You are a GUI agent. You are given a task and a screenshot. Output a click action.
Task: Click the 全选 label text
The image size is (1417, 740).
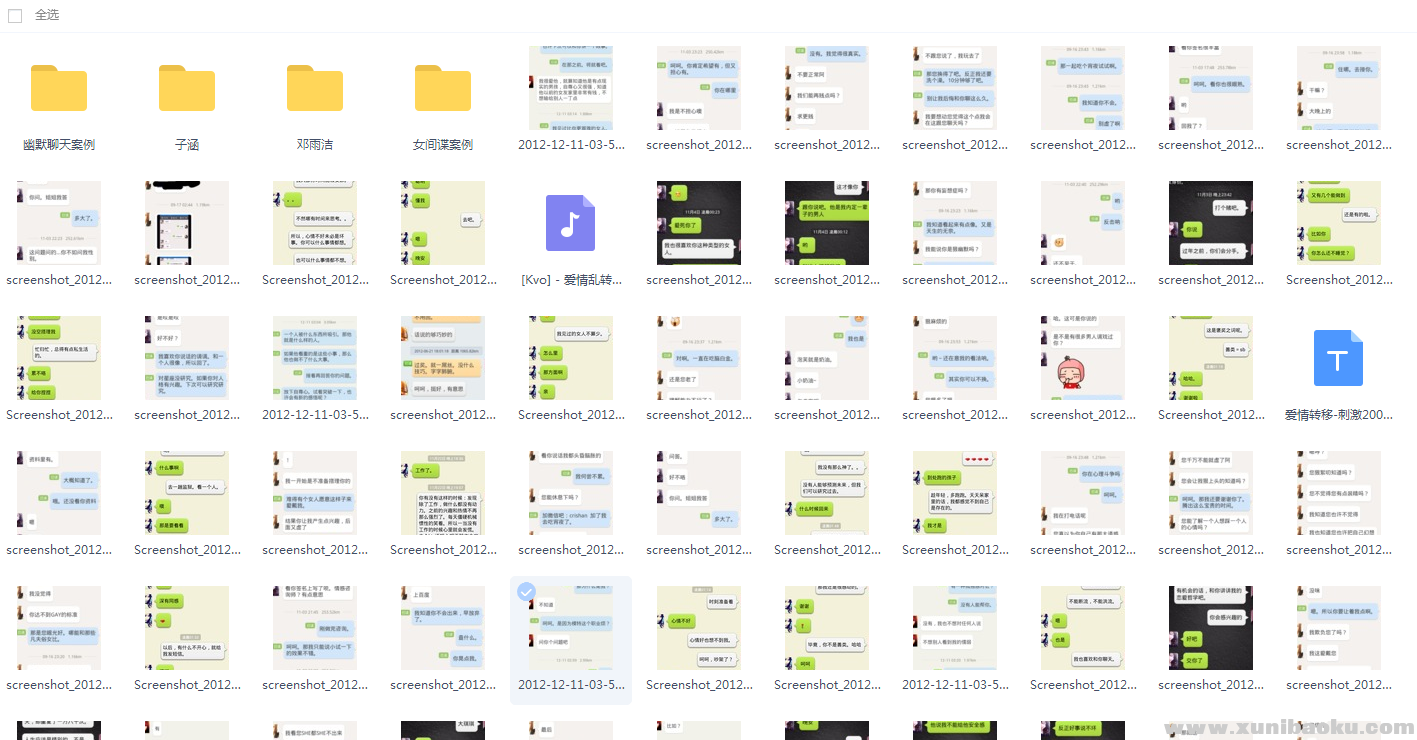pyautogui.click(x=47, y=16)
